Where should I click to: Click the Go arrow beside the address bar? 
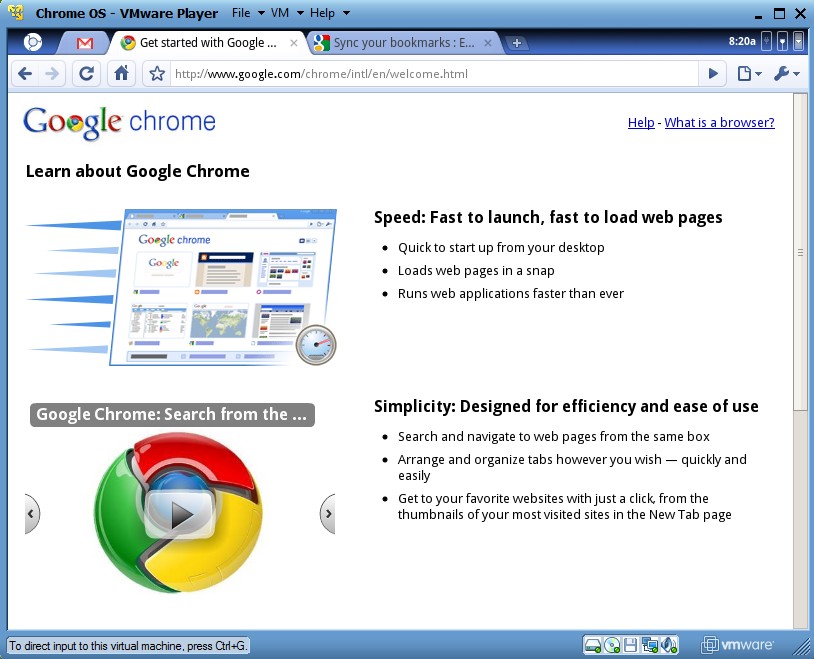click(712, 73)
